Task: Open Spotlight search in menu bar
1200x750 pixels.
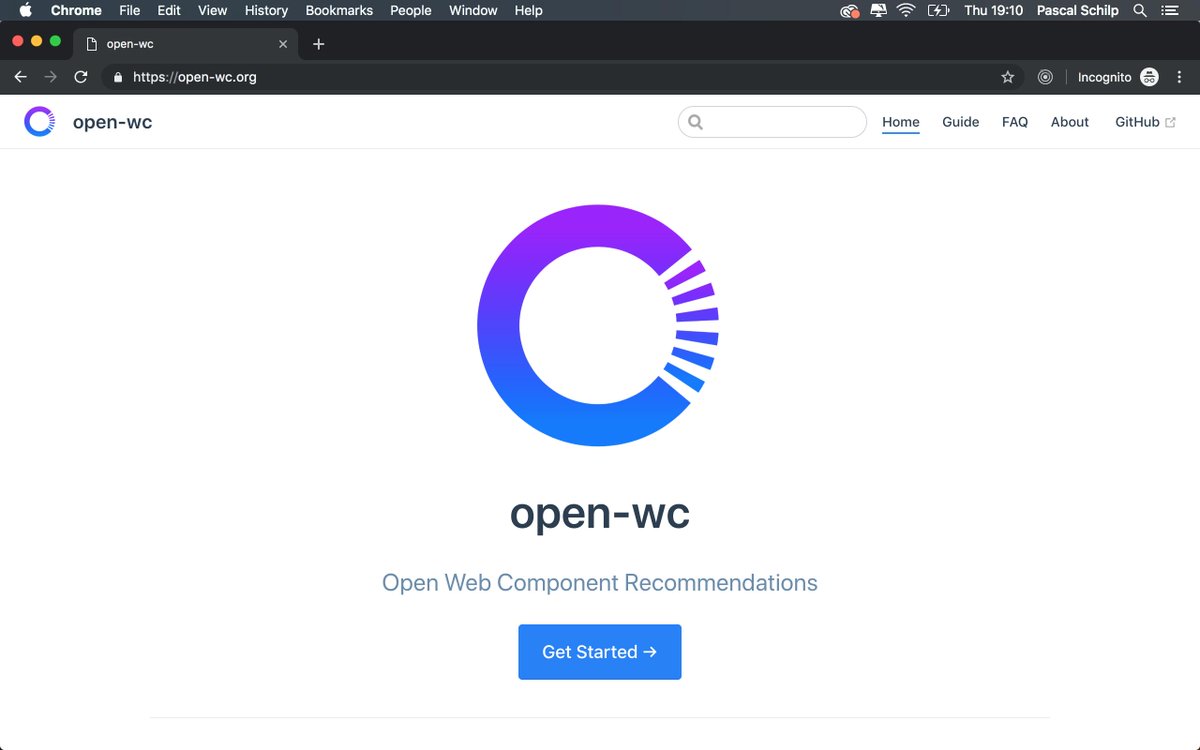Action: point(1140,10)
